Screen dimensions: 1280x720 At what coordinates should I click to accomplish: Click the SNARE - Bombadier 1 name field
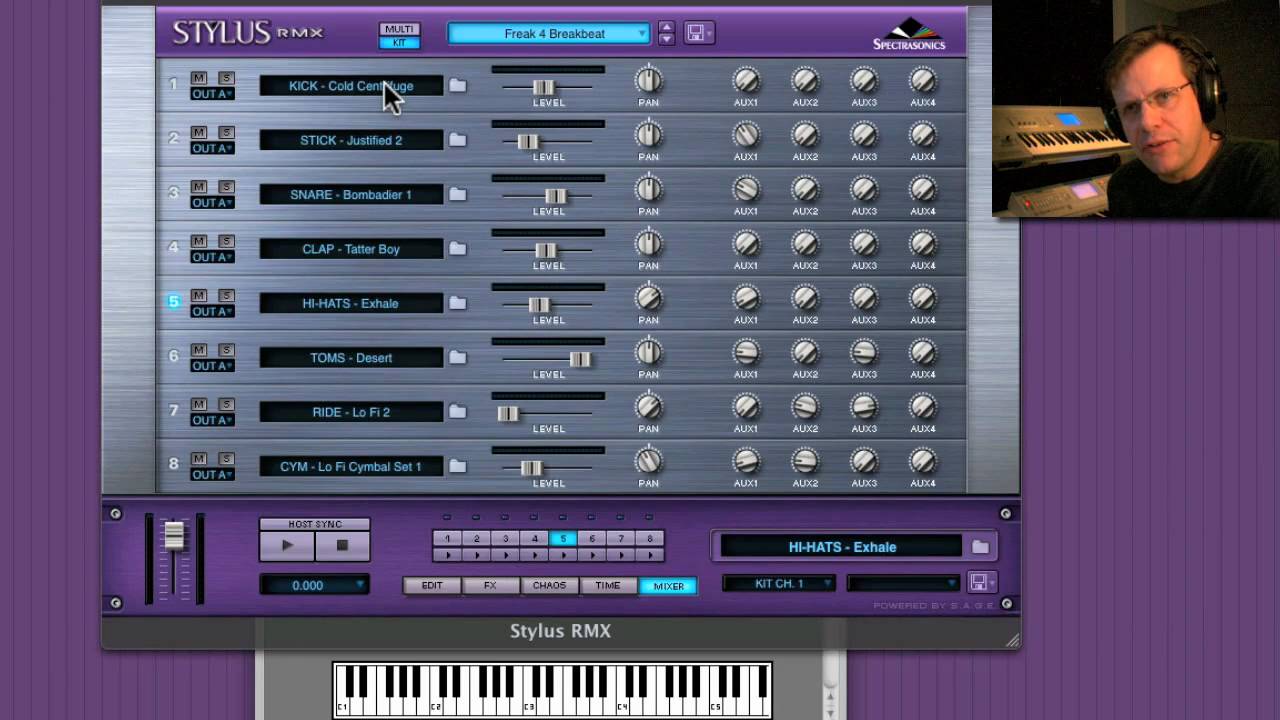[x=351, y=195]
